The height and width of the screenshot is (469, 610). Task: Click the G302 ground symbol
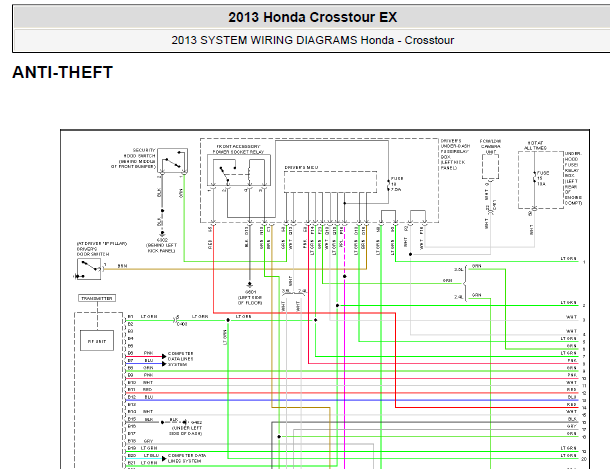[x=162, y=233]
